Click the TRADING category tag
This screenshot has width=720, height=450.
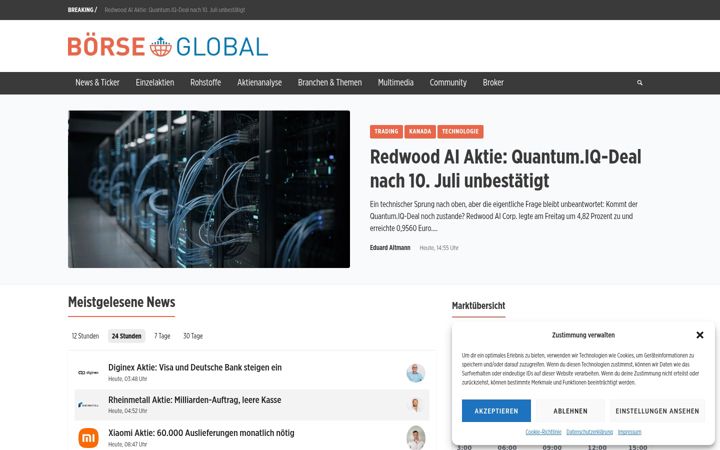[x=386, y=132]
